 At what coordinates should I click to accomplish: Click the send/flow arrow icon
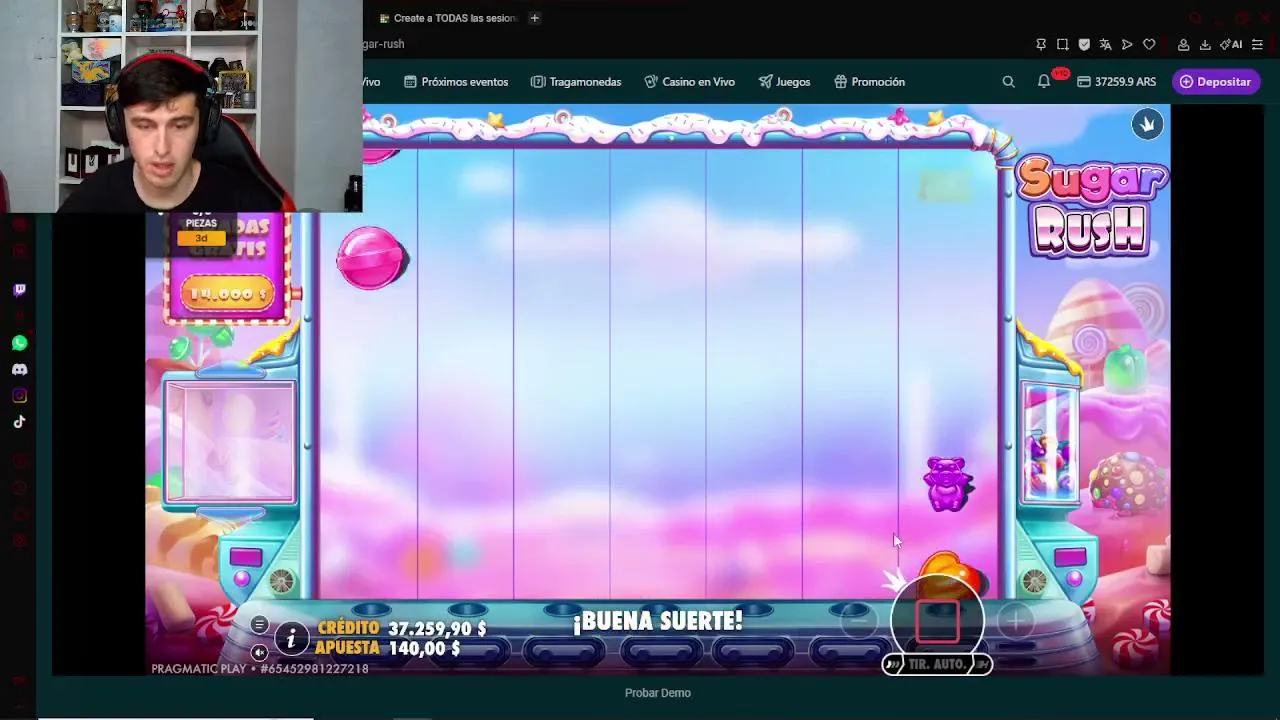(x=1127, y=44)
